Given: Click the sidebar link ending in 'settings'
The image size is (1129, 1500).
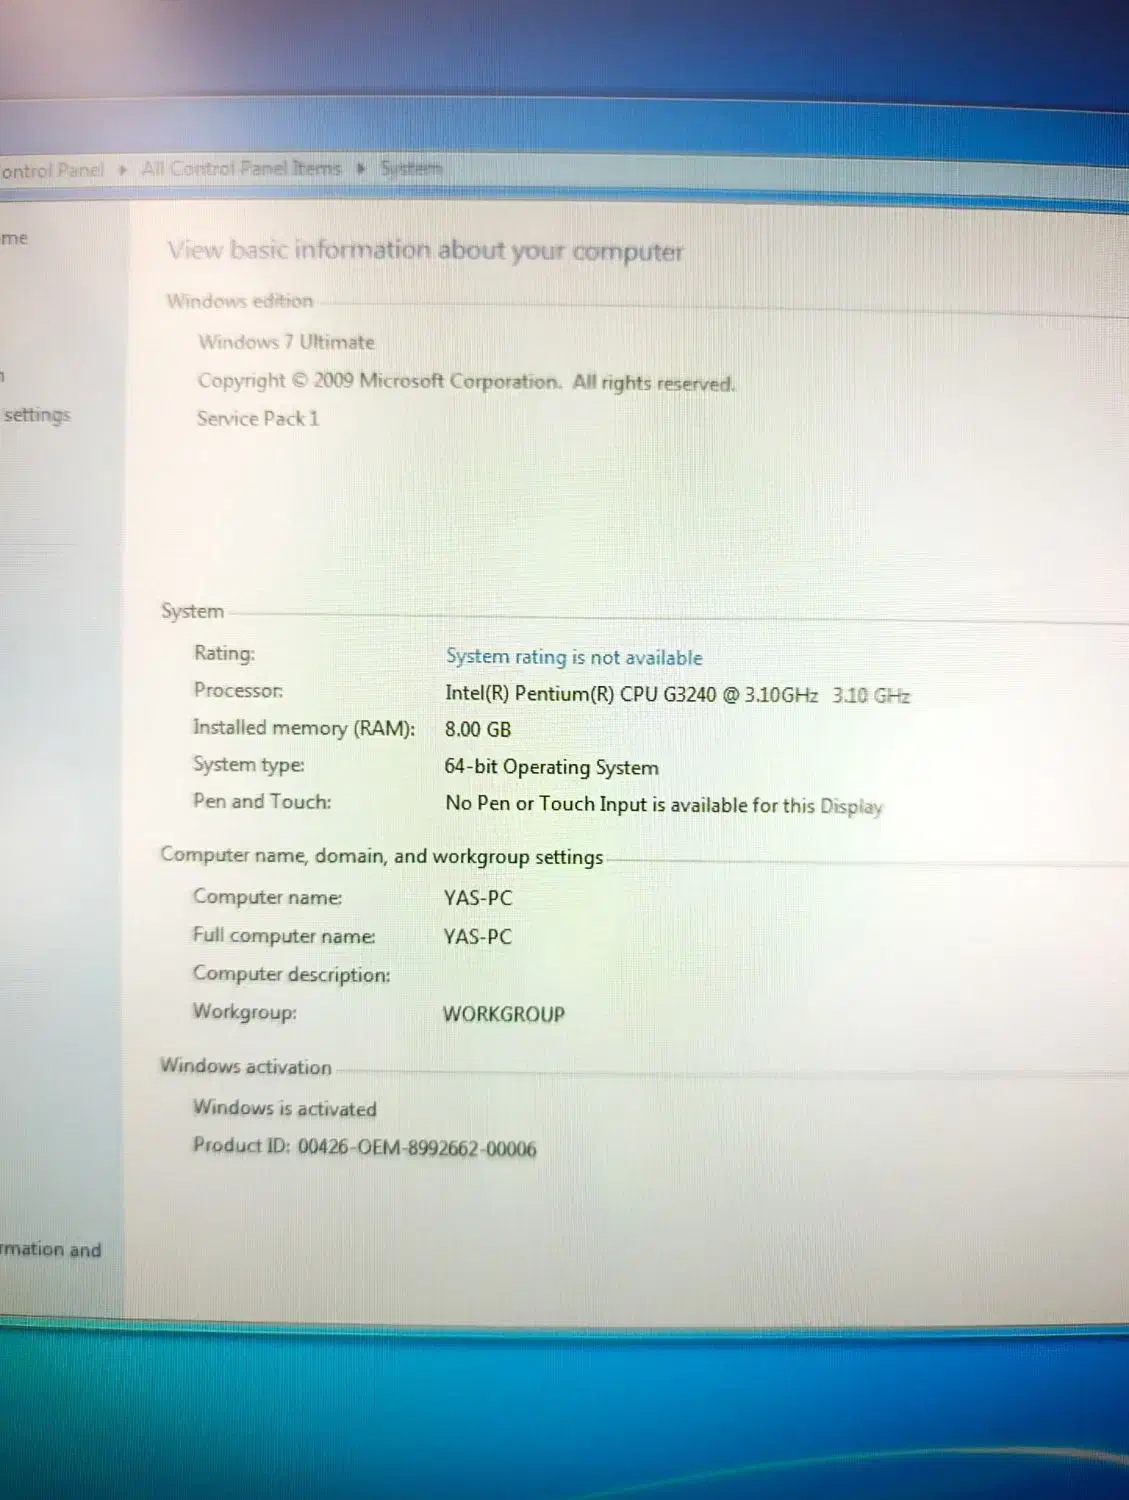Looking at the screenshot, I should (36, 415).
